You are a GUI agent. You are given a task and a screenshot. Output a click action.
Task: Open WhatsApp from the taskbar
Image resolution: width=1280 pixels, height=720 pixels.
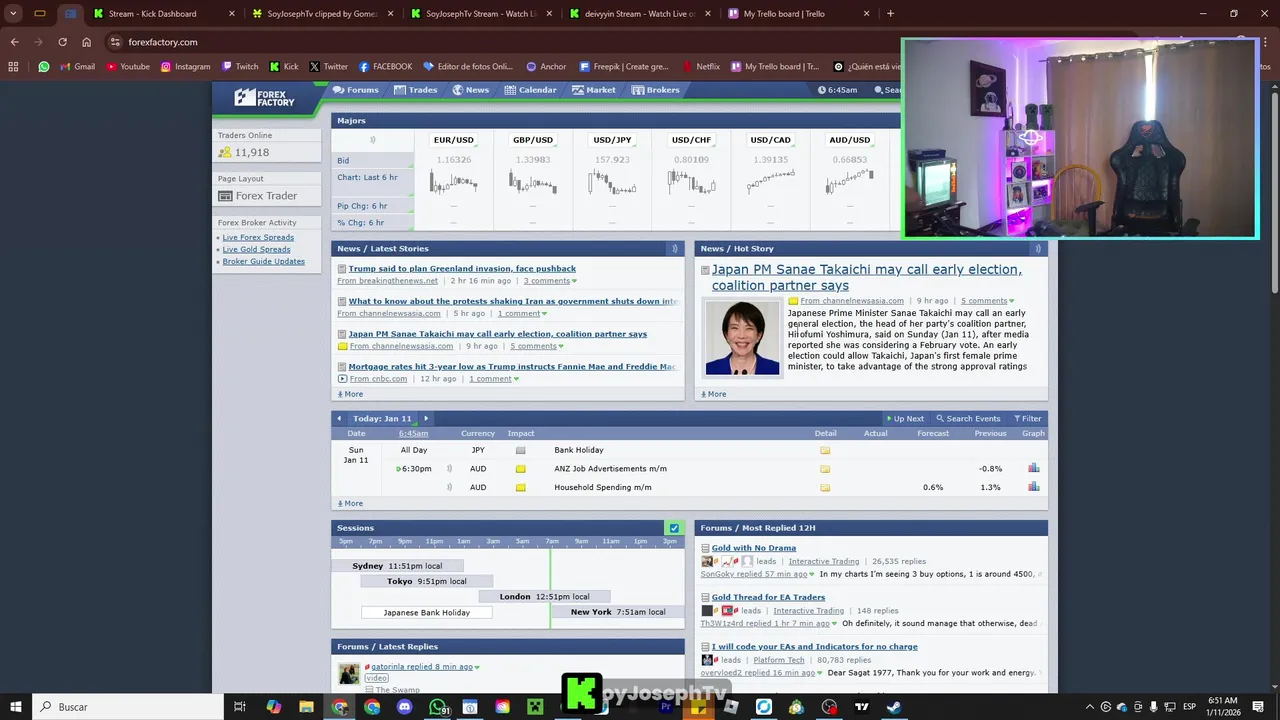(437, 707)
